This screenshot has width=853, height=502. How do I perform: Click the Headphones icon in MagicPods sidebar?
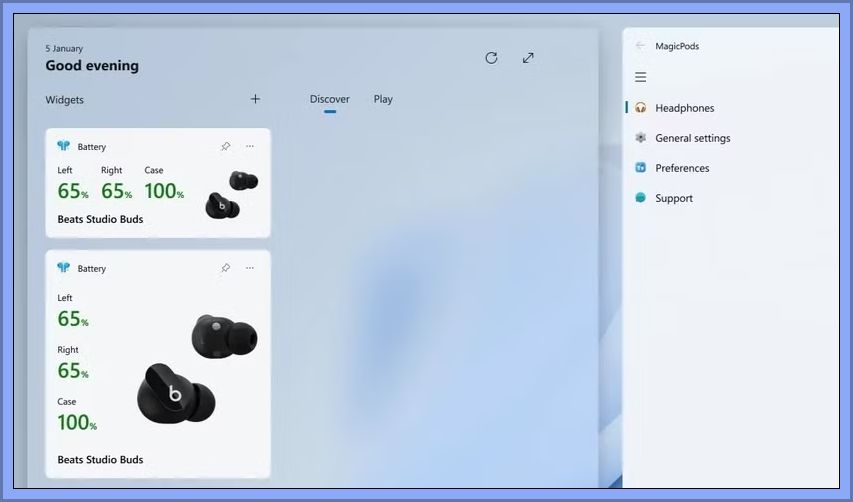pyautogui.click(x=641, y=108)
